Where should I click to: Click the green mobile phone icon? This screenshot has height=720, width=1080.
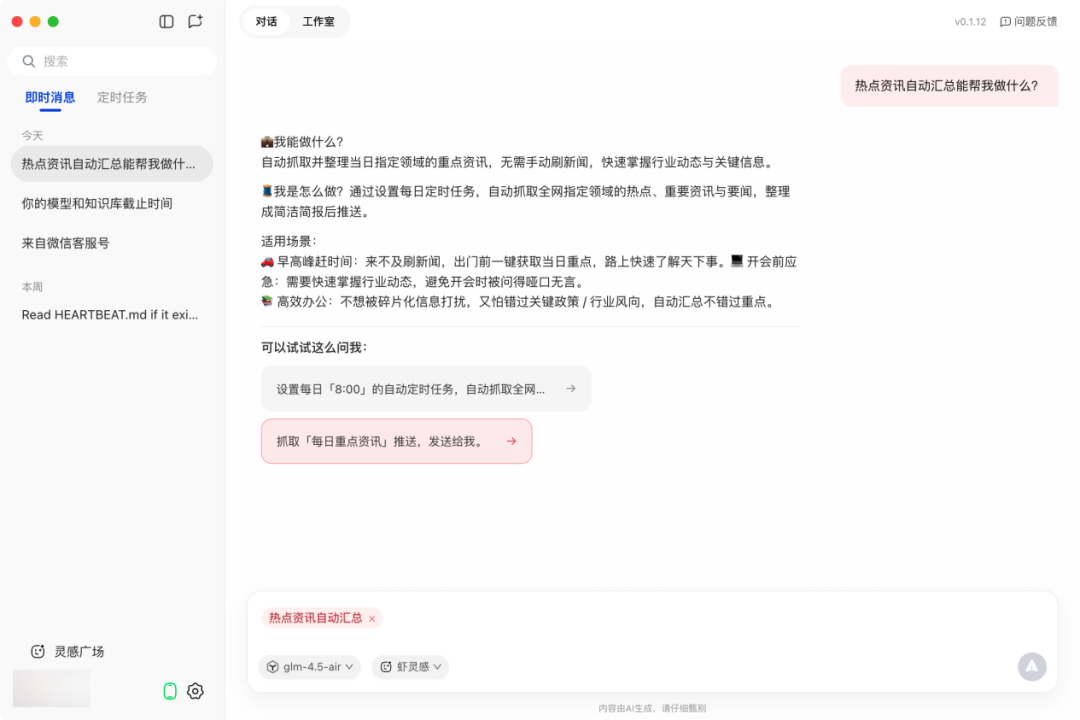[x=170, y=691]
